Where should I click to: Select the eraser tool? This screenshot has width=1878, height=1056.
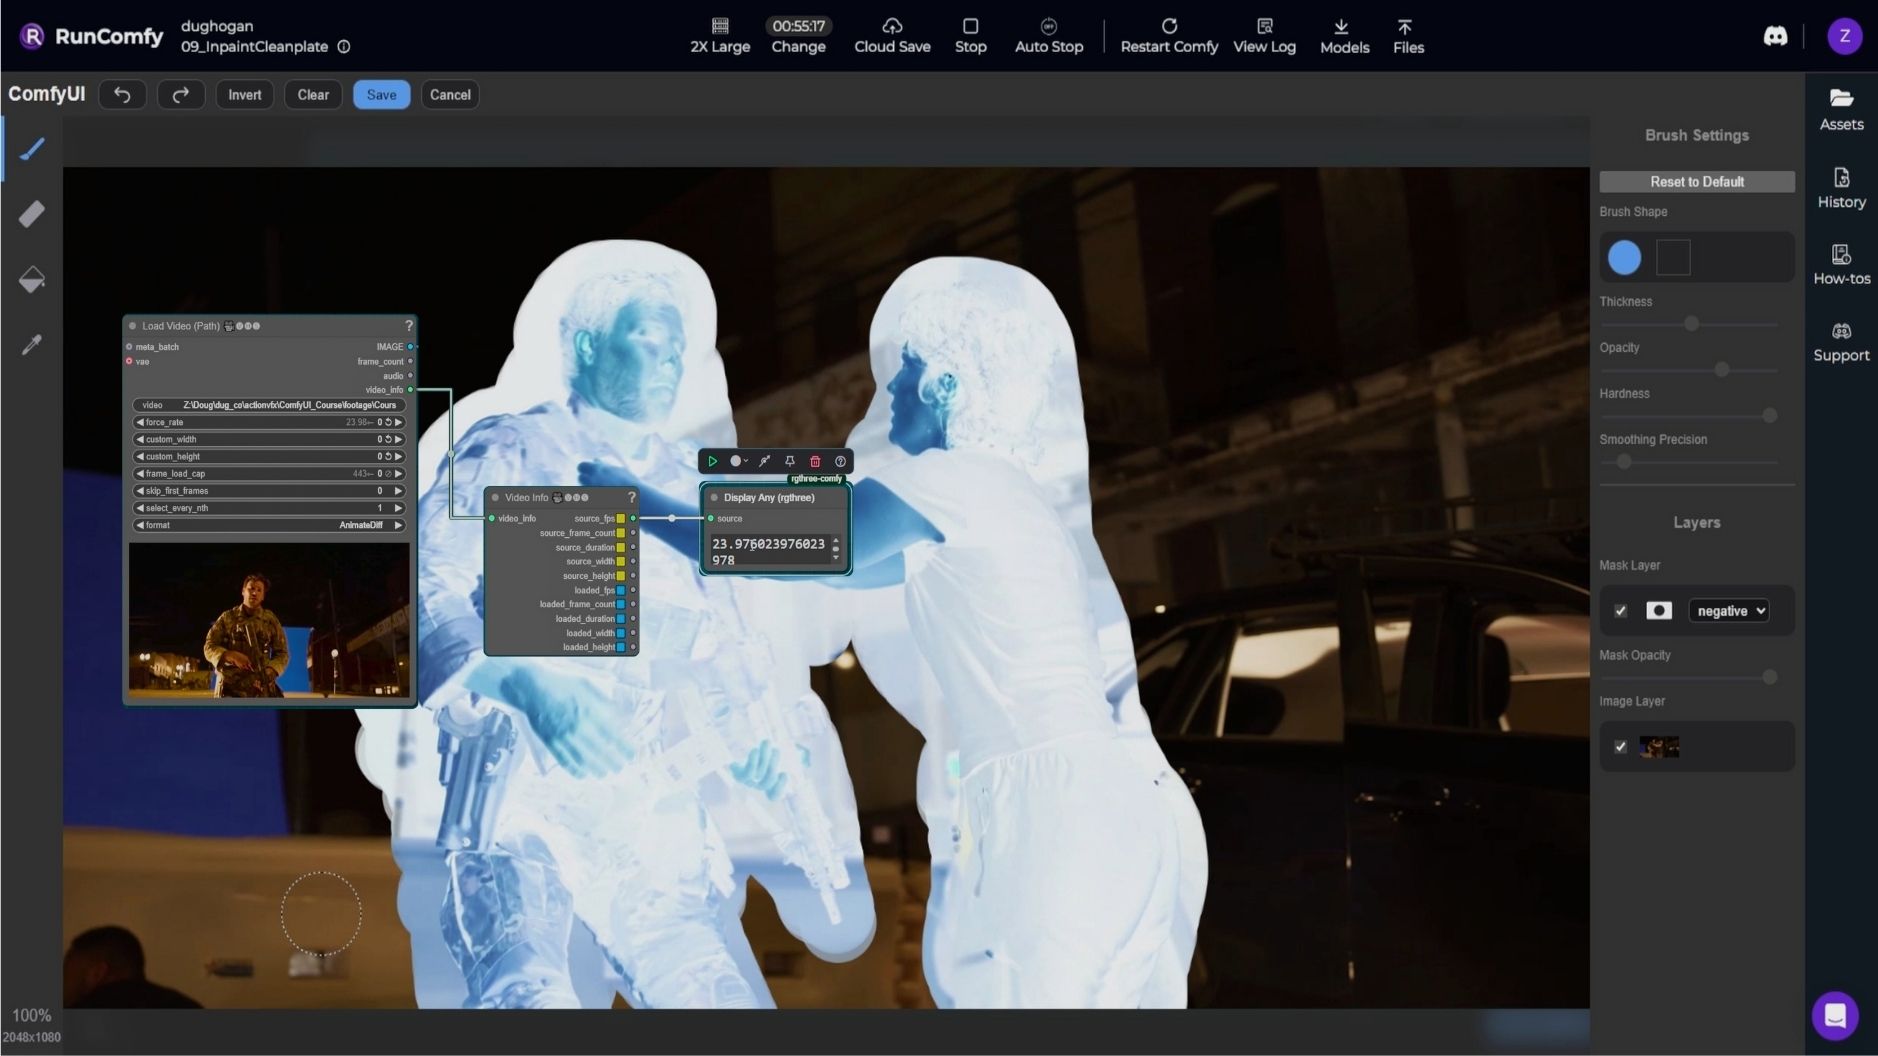(32, 214)
